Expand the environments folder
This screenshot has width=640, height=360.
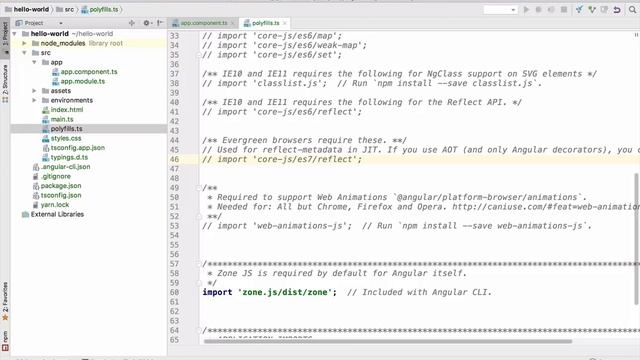(35, 100)
